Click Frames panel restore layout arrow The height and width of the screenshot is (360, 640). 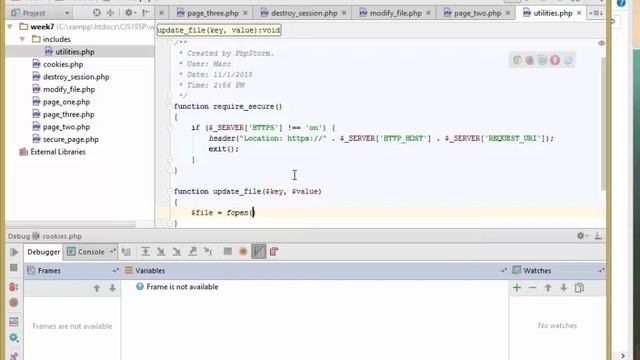tap(115, 271)
